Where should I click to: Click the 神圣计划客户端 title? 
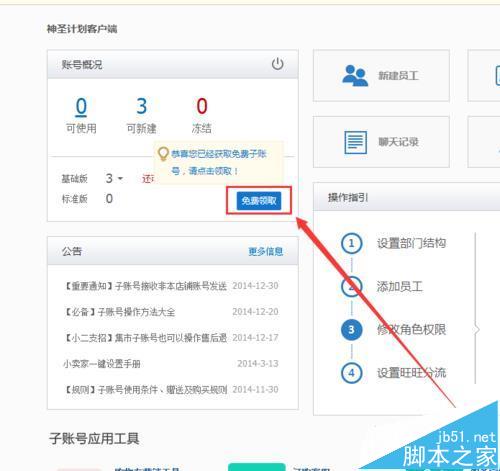point(82,29)
